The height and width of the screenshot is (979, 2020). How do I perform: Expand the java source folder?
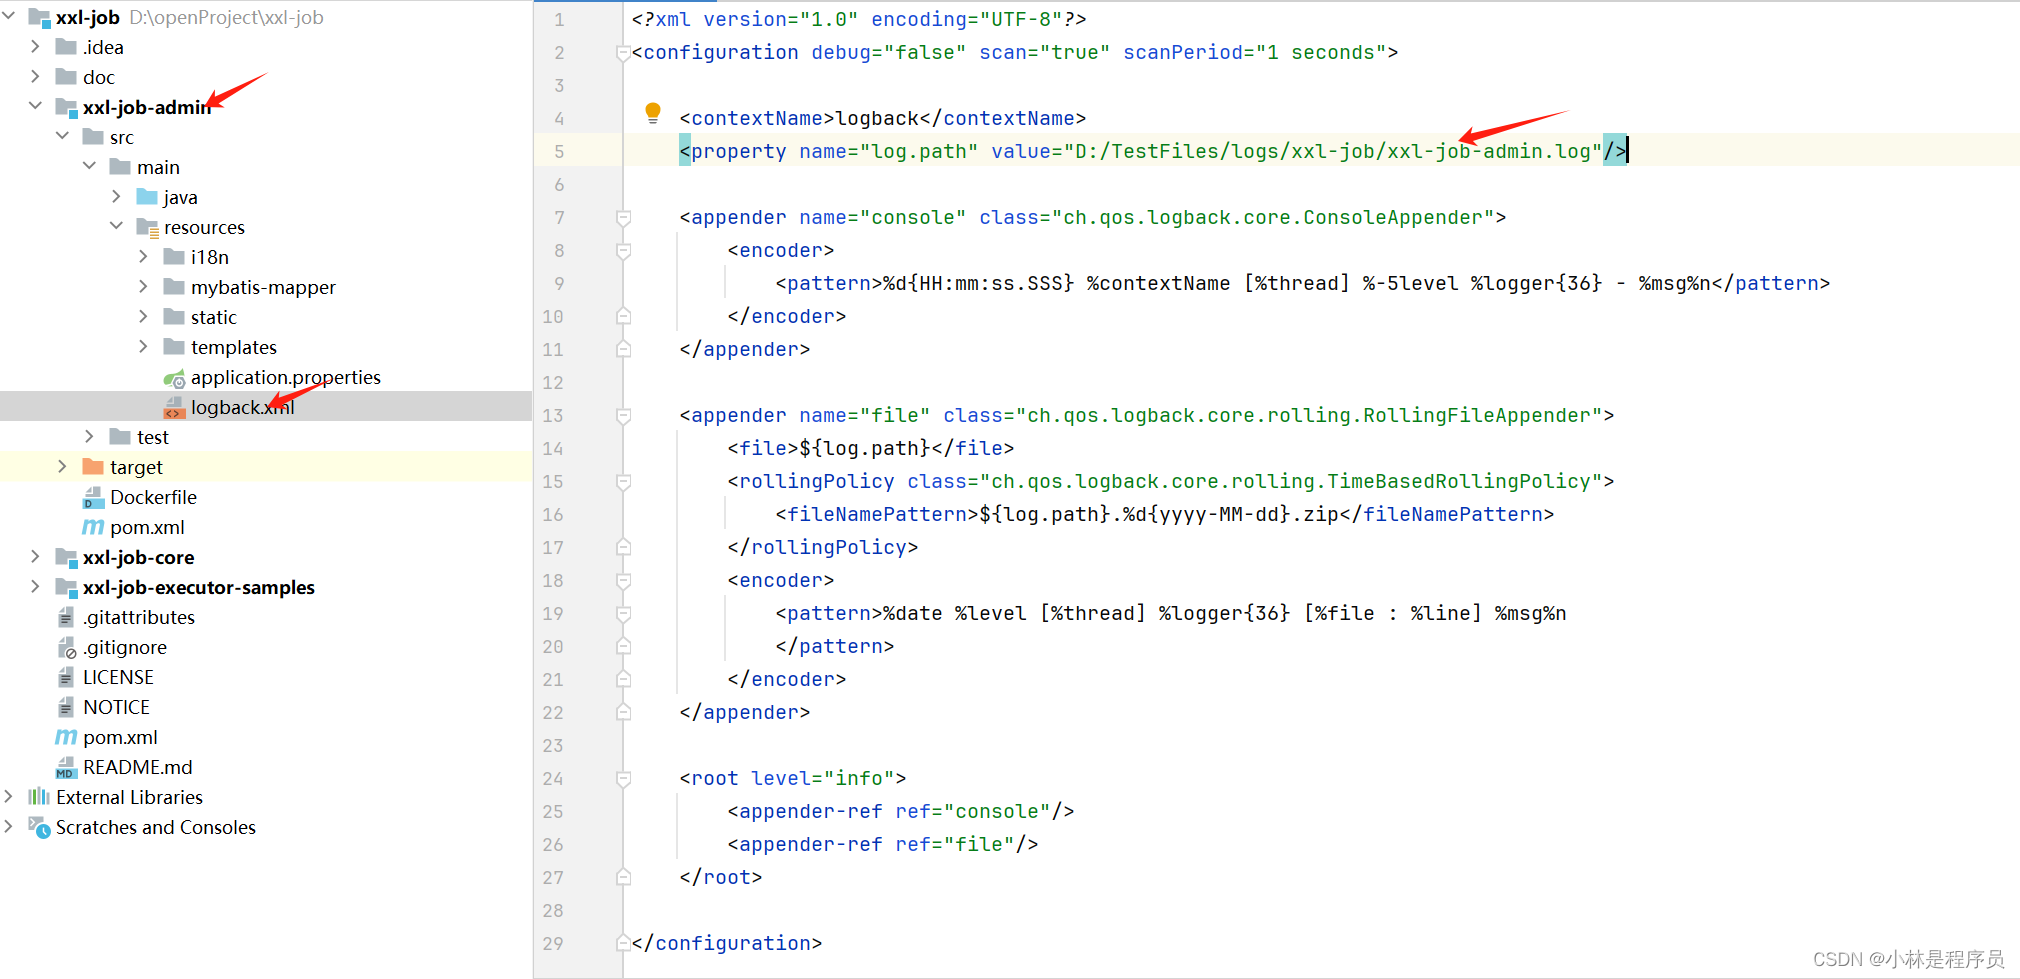(x=117, y=197)
